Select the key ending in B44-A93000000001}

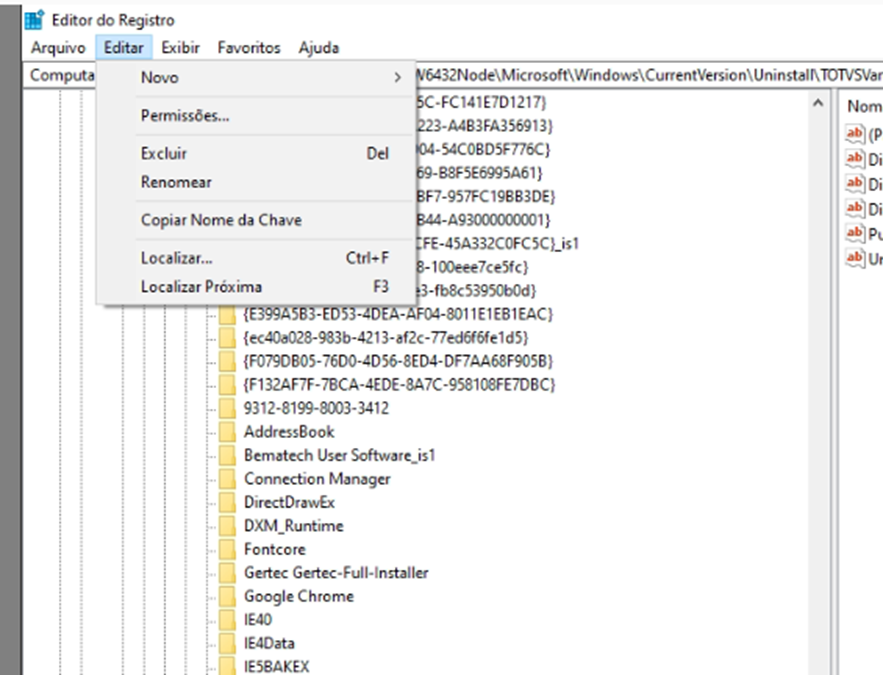tap(483, 220)
